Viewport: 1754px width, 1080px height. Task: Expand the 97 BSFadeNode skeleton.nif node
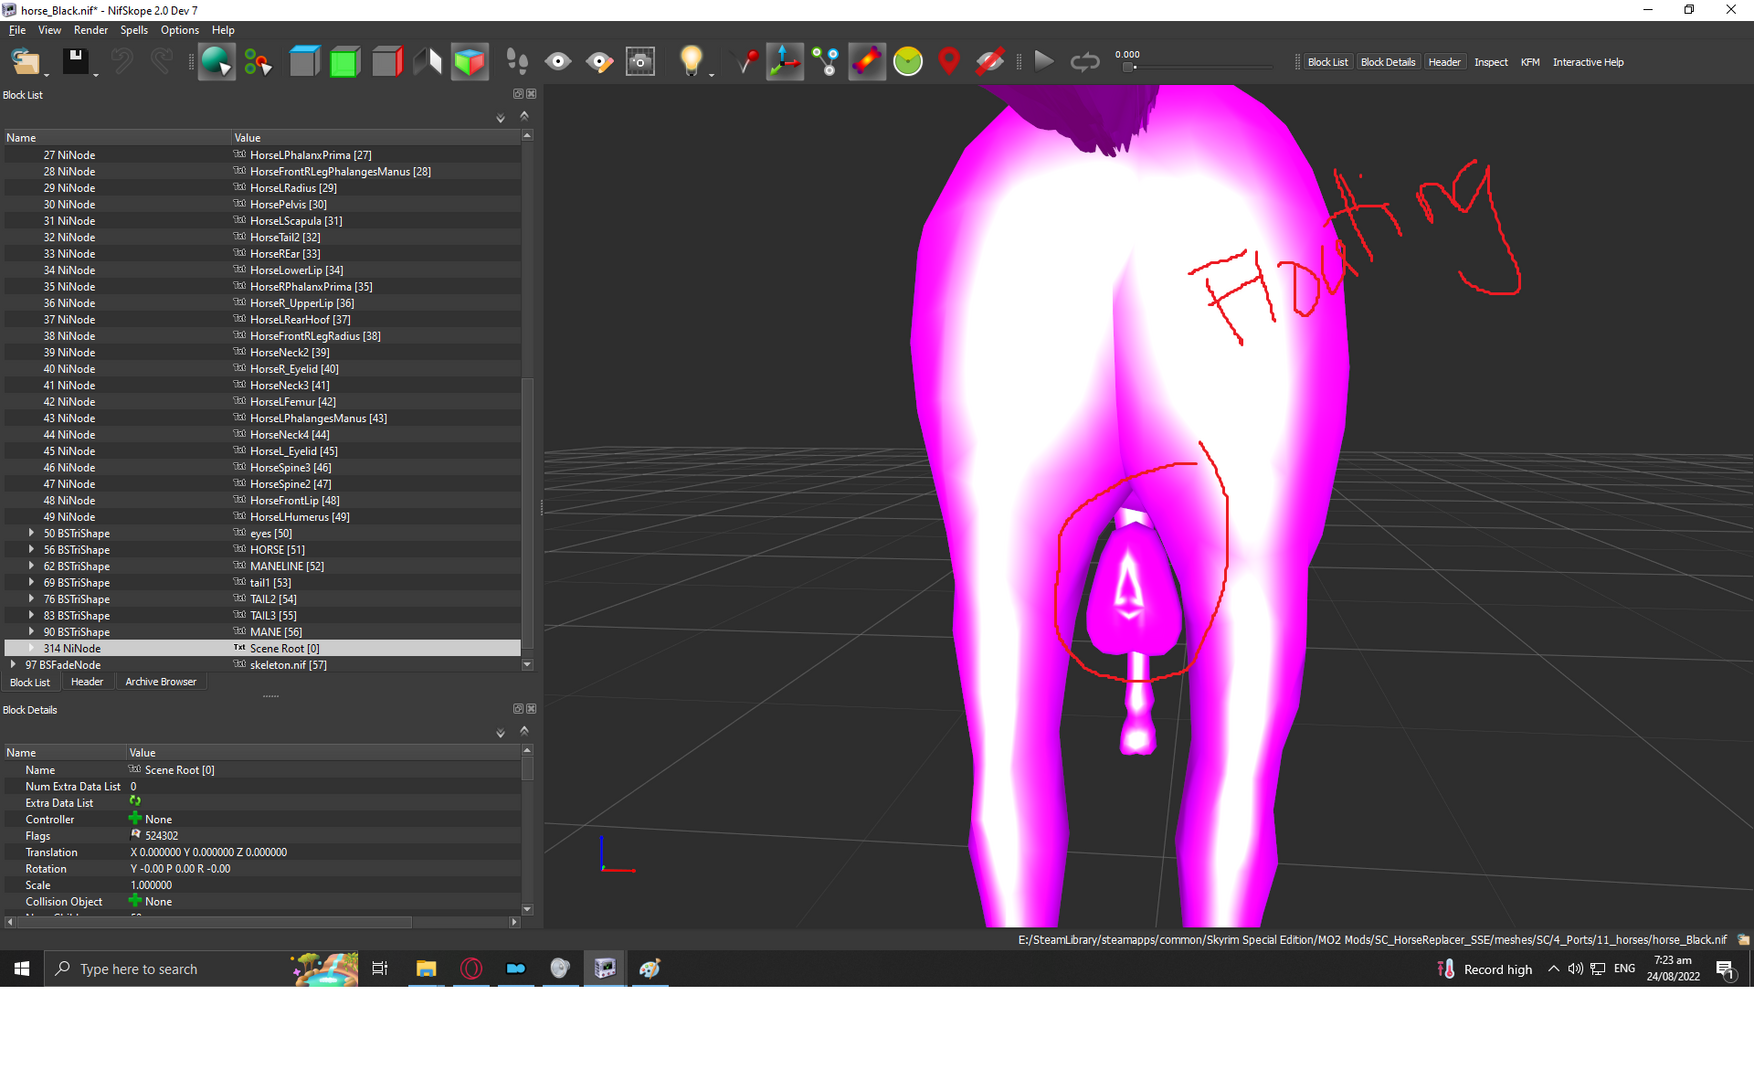tap(13, 665)
